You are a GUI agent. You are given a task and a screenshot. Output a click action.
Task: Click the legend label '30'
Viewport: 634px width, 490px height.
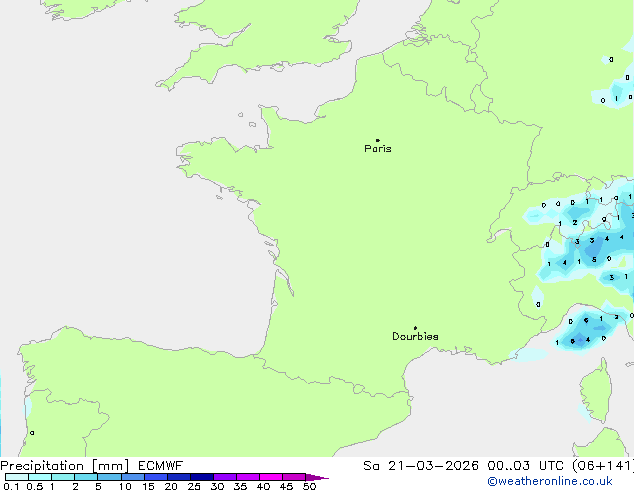coord(217,486)
